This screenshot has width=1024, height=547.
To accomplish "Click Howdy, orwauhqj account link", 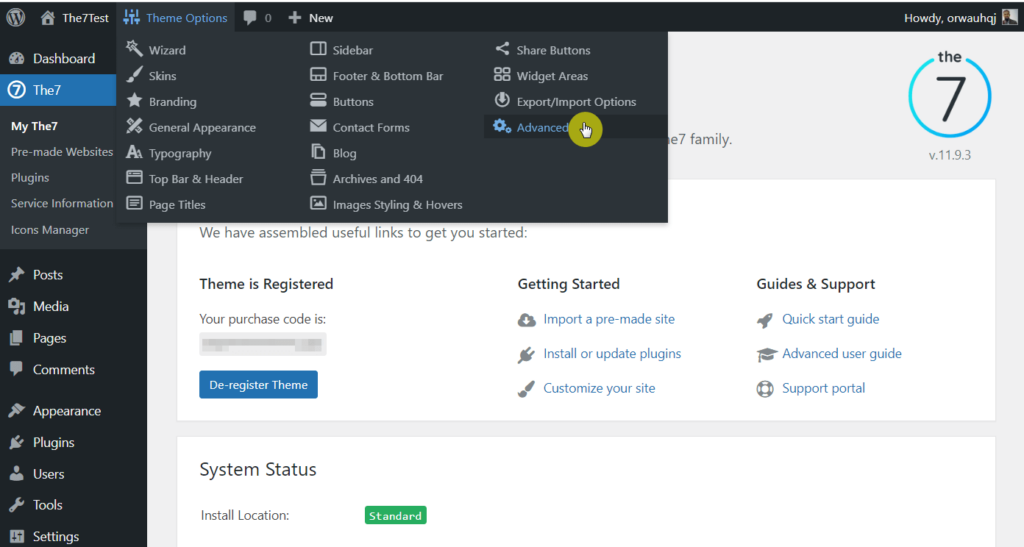I will 950,18.
